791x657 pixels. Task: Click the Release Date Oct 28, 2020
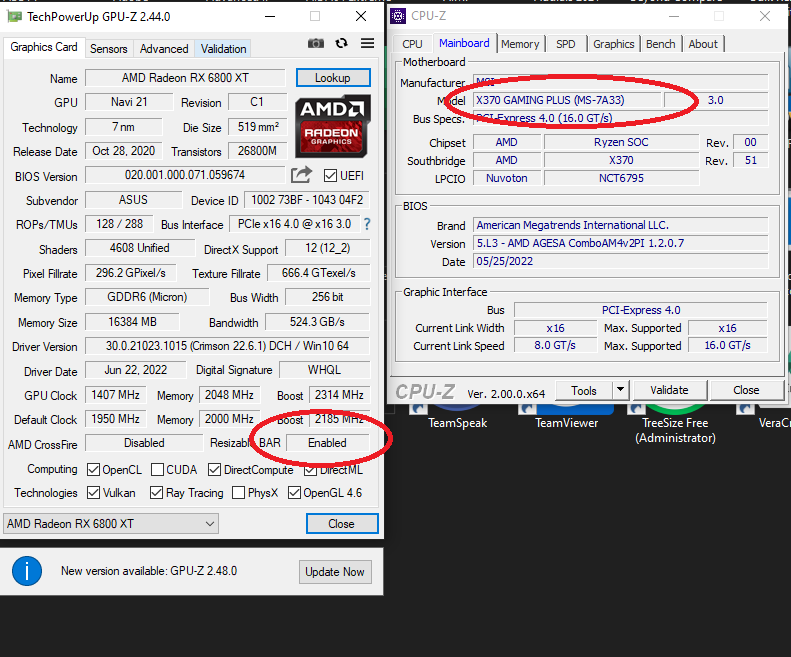(x=124, y=151)
